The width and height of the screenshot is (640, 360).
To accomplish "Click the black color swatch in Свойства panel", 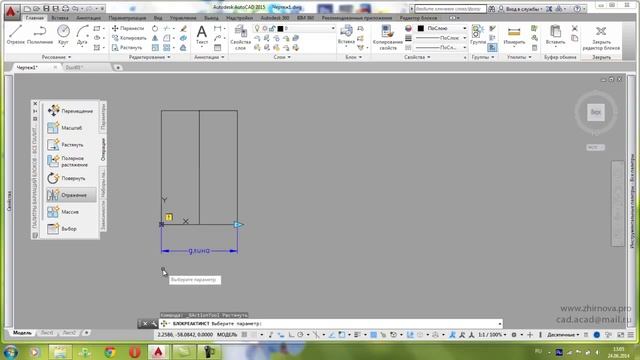I will pyautogui.click(x=421, y=28).
